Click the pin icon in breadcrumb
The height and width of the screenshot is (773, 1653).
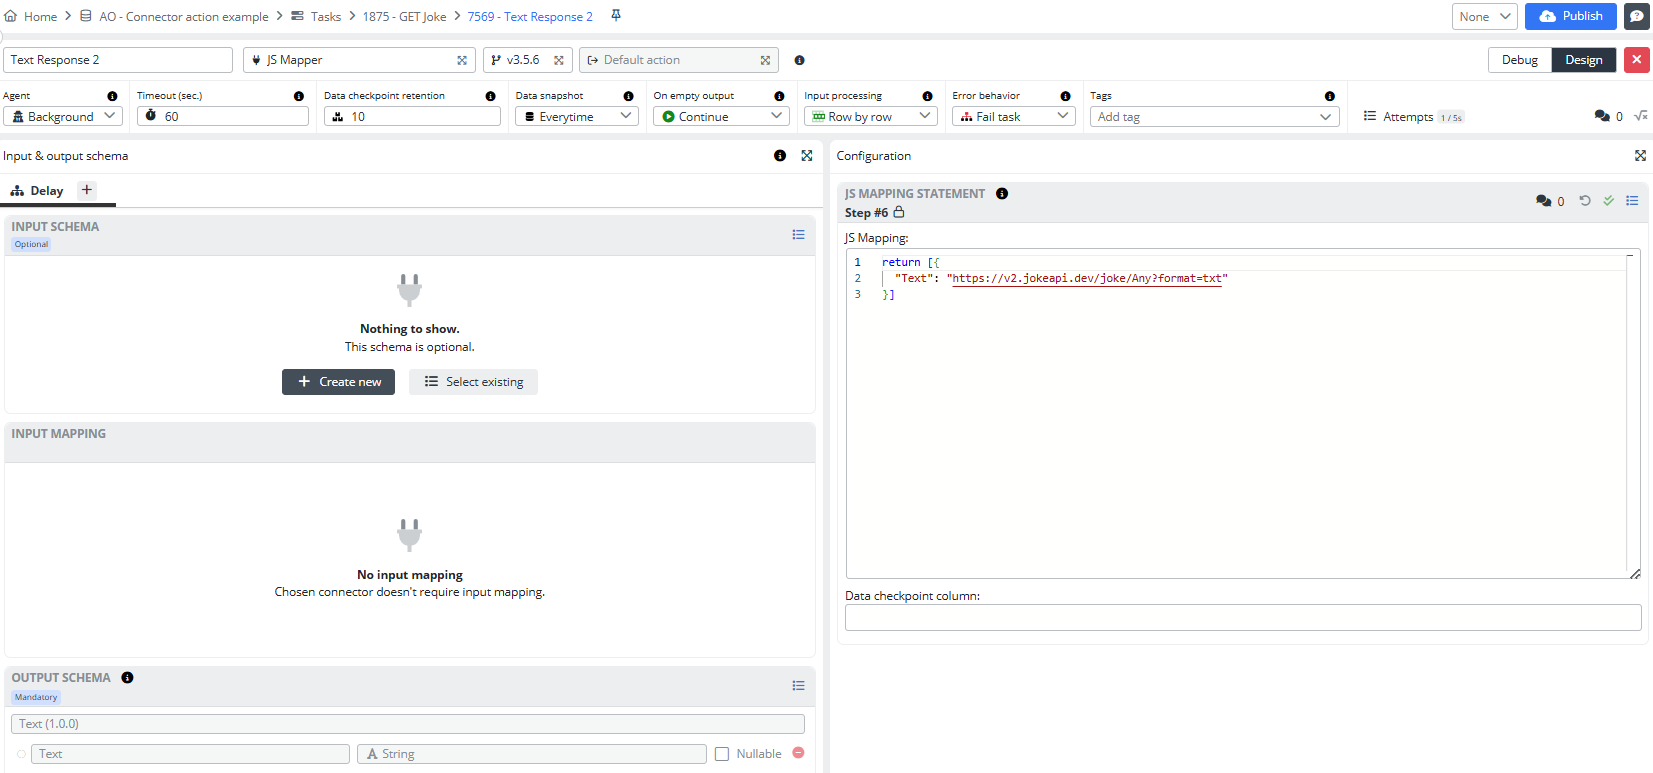(616, 16)
